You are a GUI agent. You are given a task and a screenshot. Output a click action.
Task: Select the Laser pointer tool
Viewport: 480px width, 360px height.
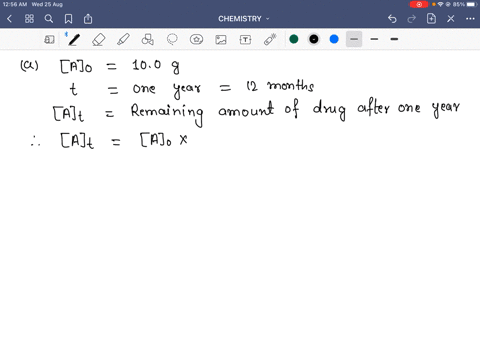270,39
